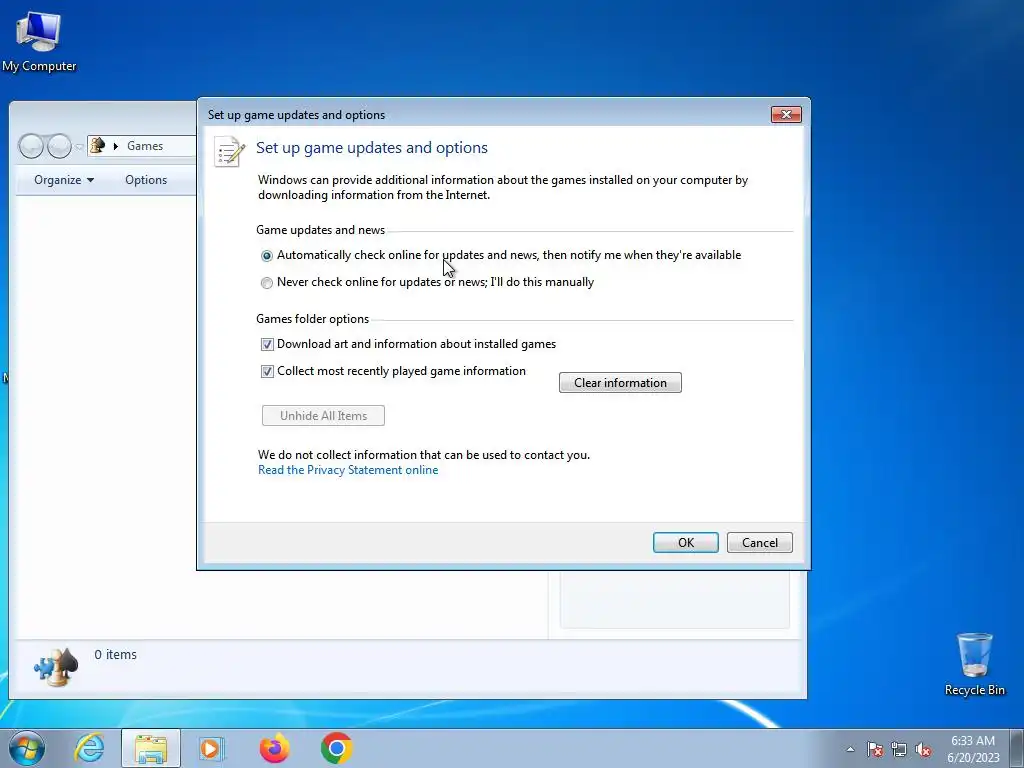
Task: Launch Windows Media Player from taskbar
Action: tap(212, 748)
